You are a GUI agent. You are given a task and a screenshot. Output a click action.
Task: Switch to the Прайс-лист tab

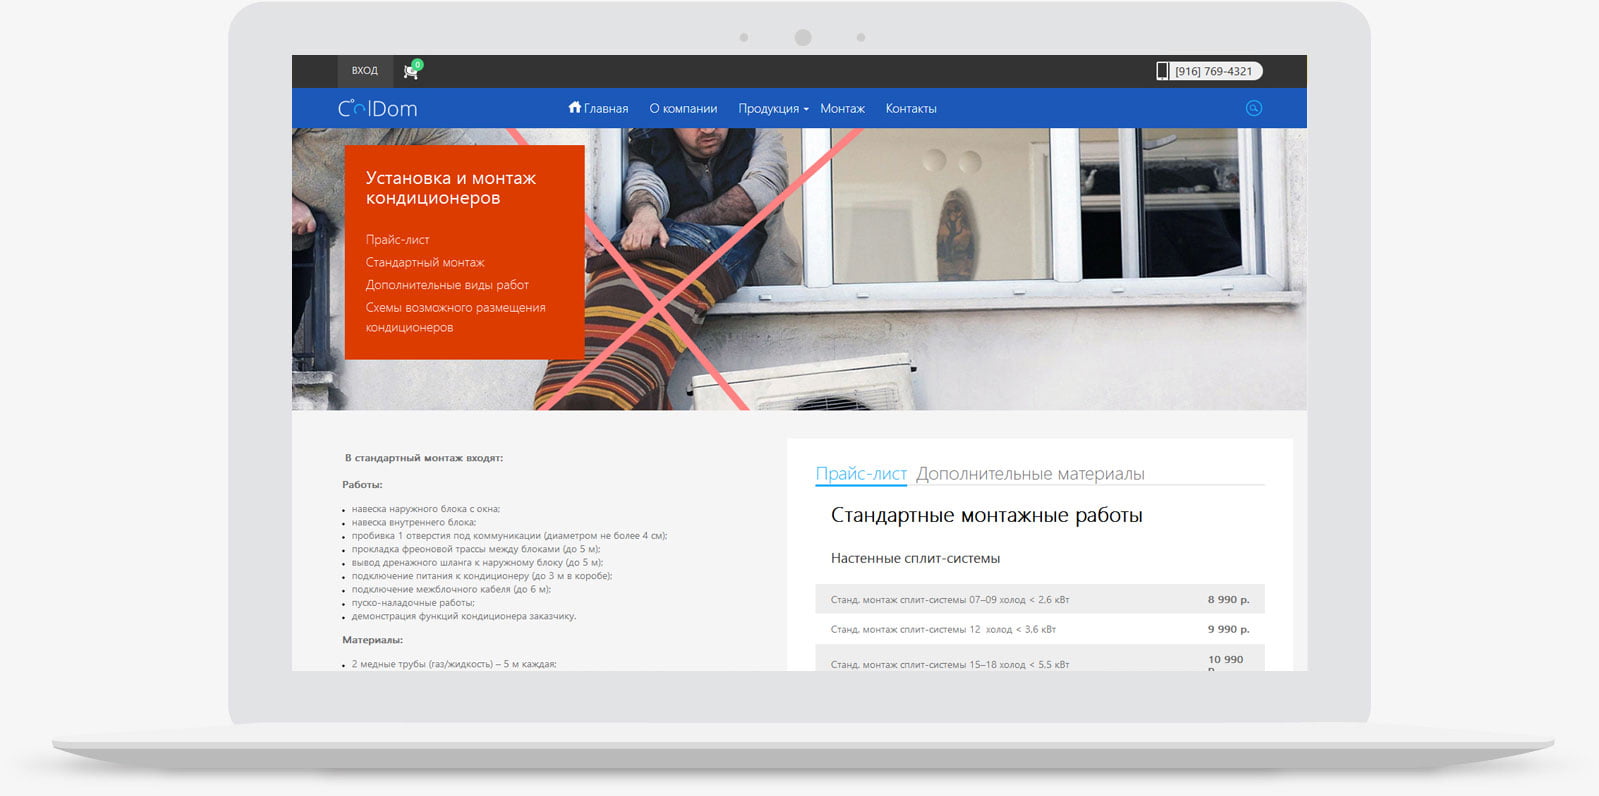tap(860, 474)
